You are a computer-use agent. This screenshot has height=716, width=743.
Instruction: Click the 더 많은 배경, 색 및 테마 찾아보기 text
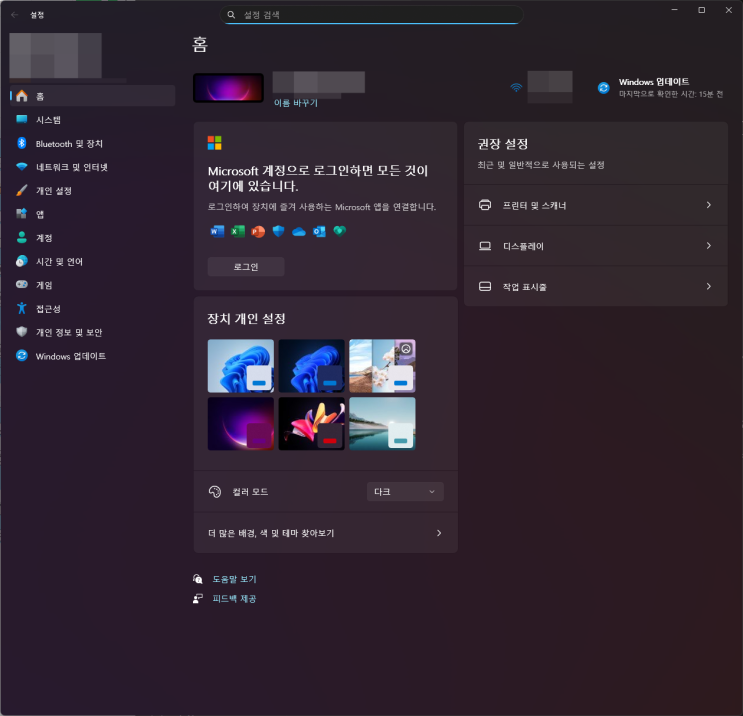click(271, 533)
